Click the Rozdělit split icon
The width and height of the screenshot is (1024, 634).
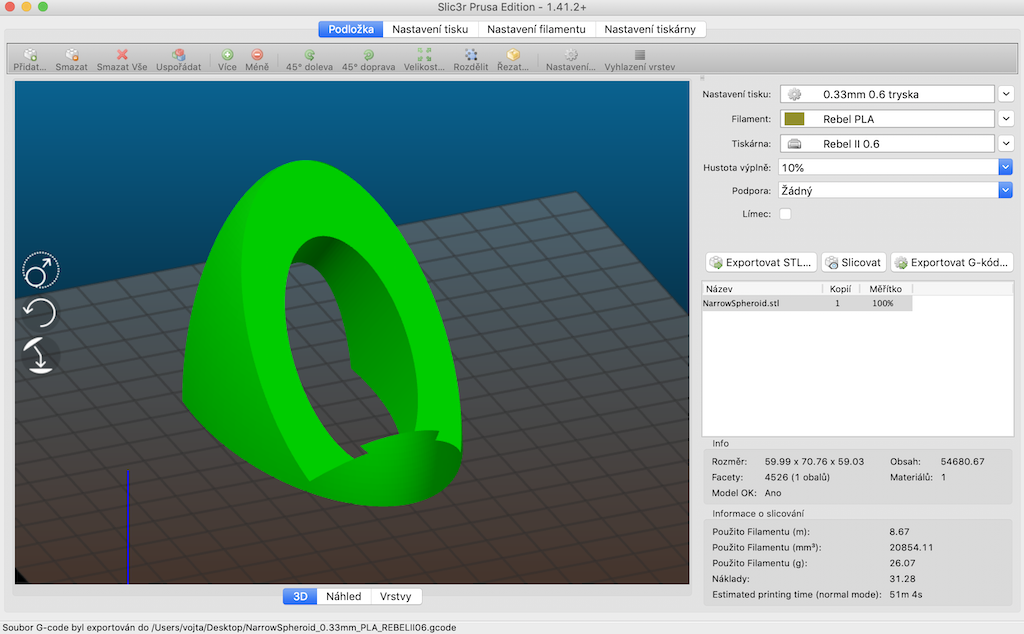(470, 56)
